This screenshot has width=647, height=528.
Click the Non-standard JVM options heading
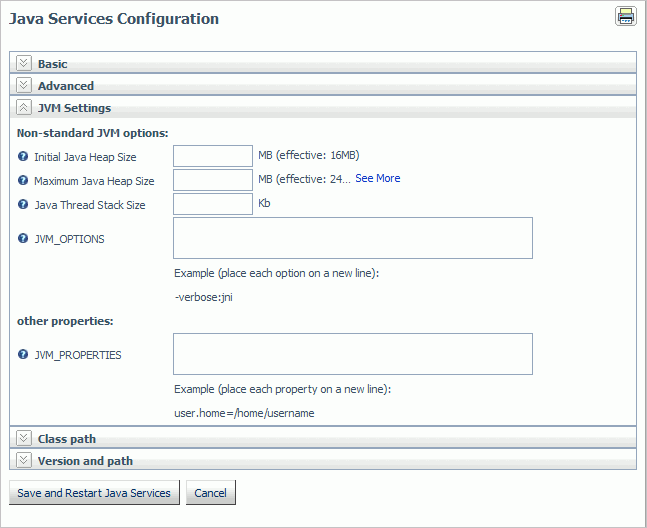pos(92,133)
